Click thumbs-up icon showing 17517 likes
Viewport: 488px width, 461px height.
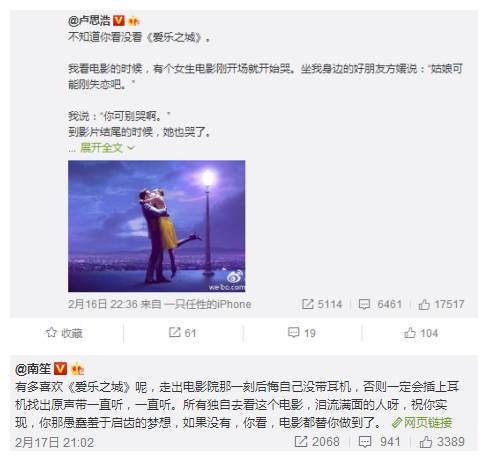coord(424,304)
